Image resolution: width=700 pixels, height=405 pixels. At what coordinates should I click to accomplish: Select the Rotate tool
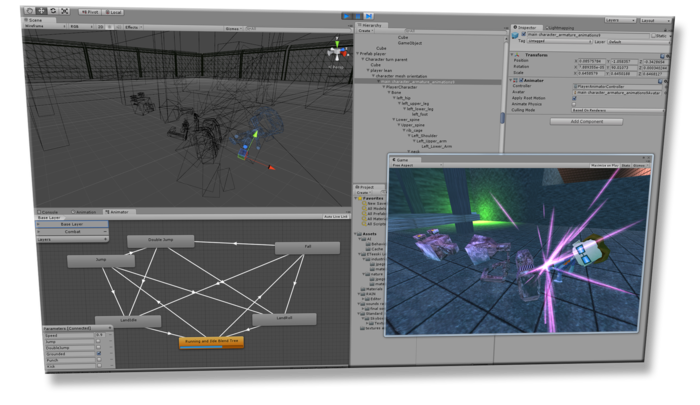tap(53, 11)
